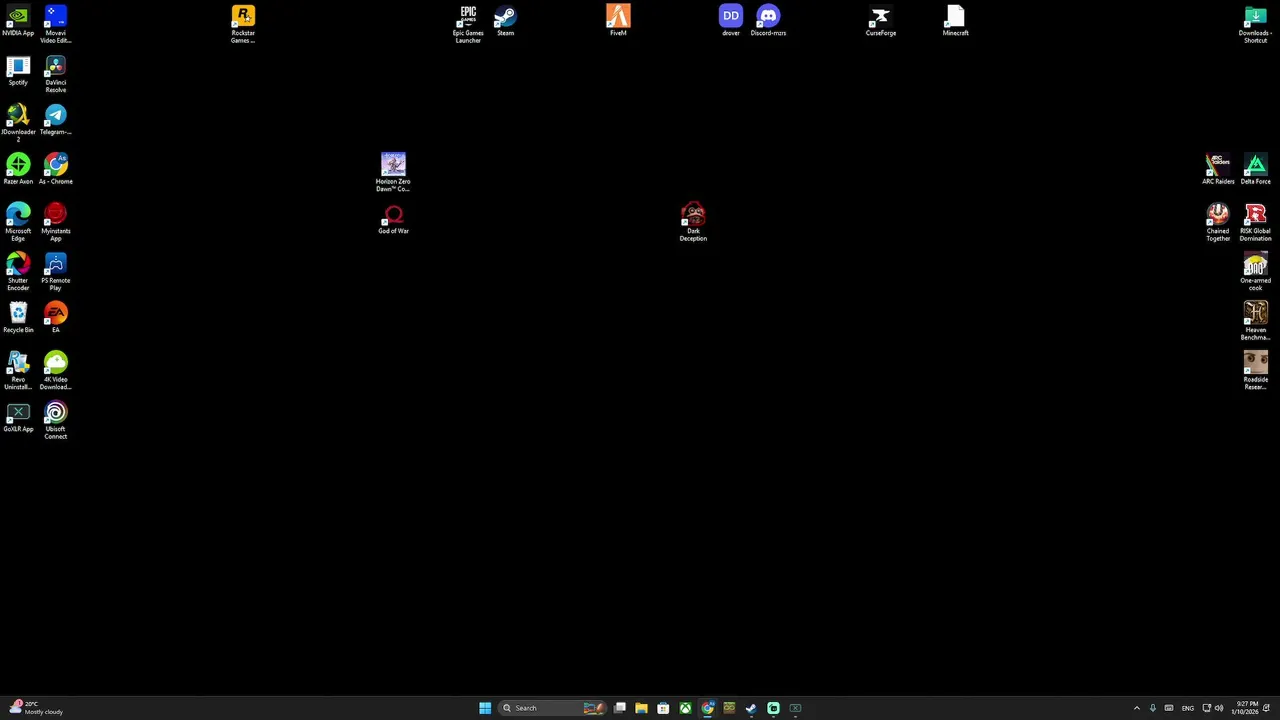Viewport: 1280px width, 720px height.
Task: Open Microsoft Store from the taskbar
Action: coord(663,708)
